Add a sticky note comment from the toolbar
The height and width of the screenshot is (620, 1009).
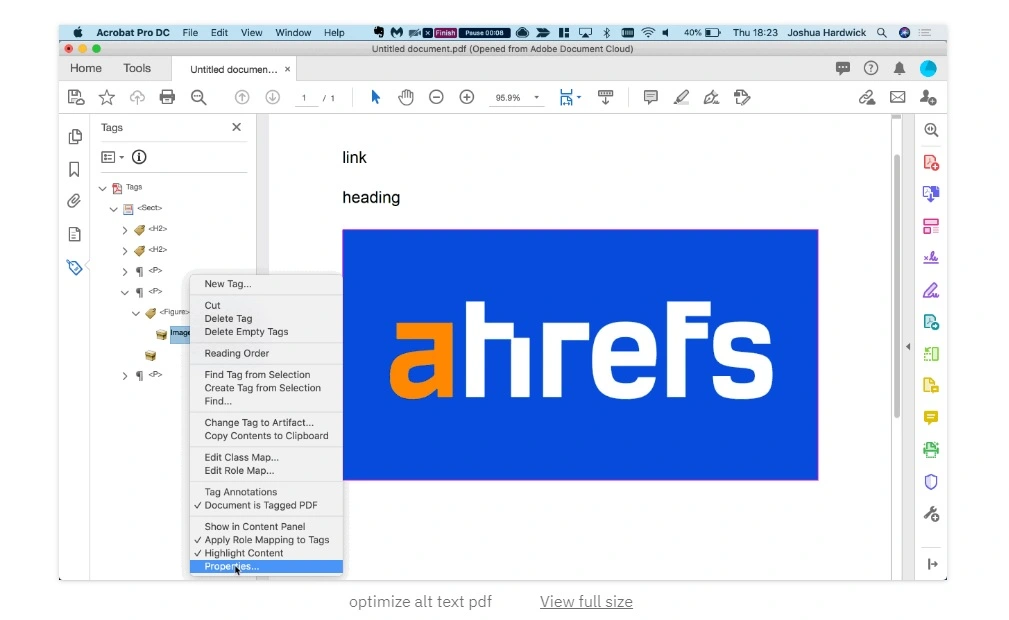pyautogui.click(x=651, y=97)
